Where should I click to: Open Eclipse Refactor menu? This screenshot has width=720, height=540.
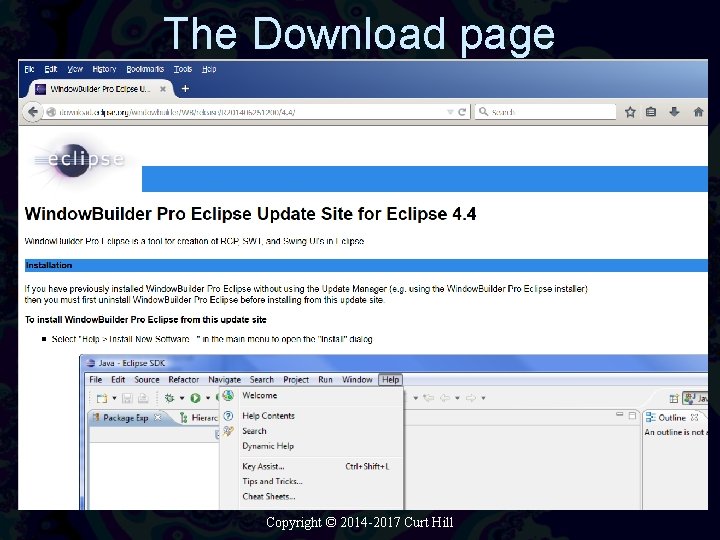[x=184, y=380]
